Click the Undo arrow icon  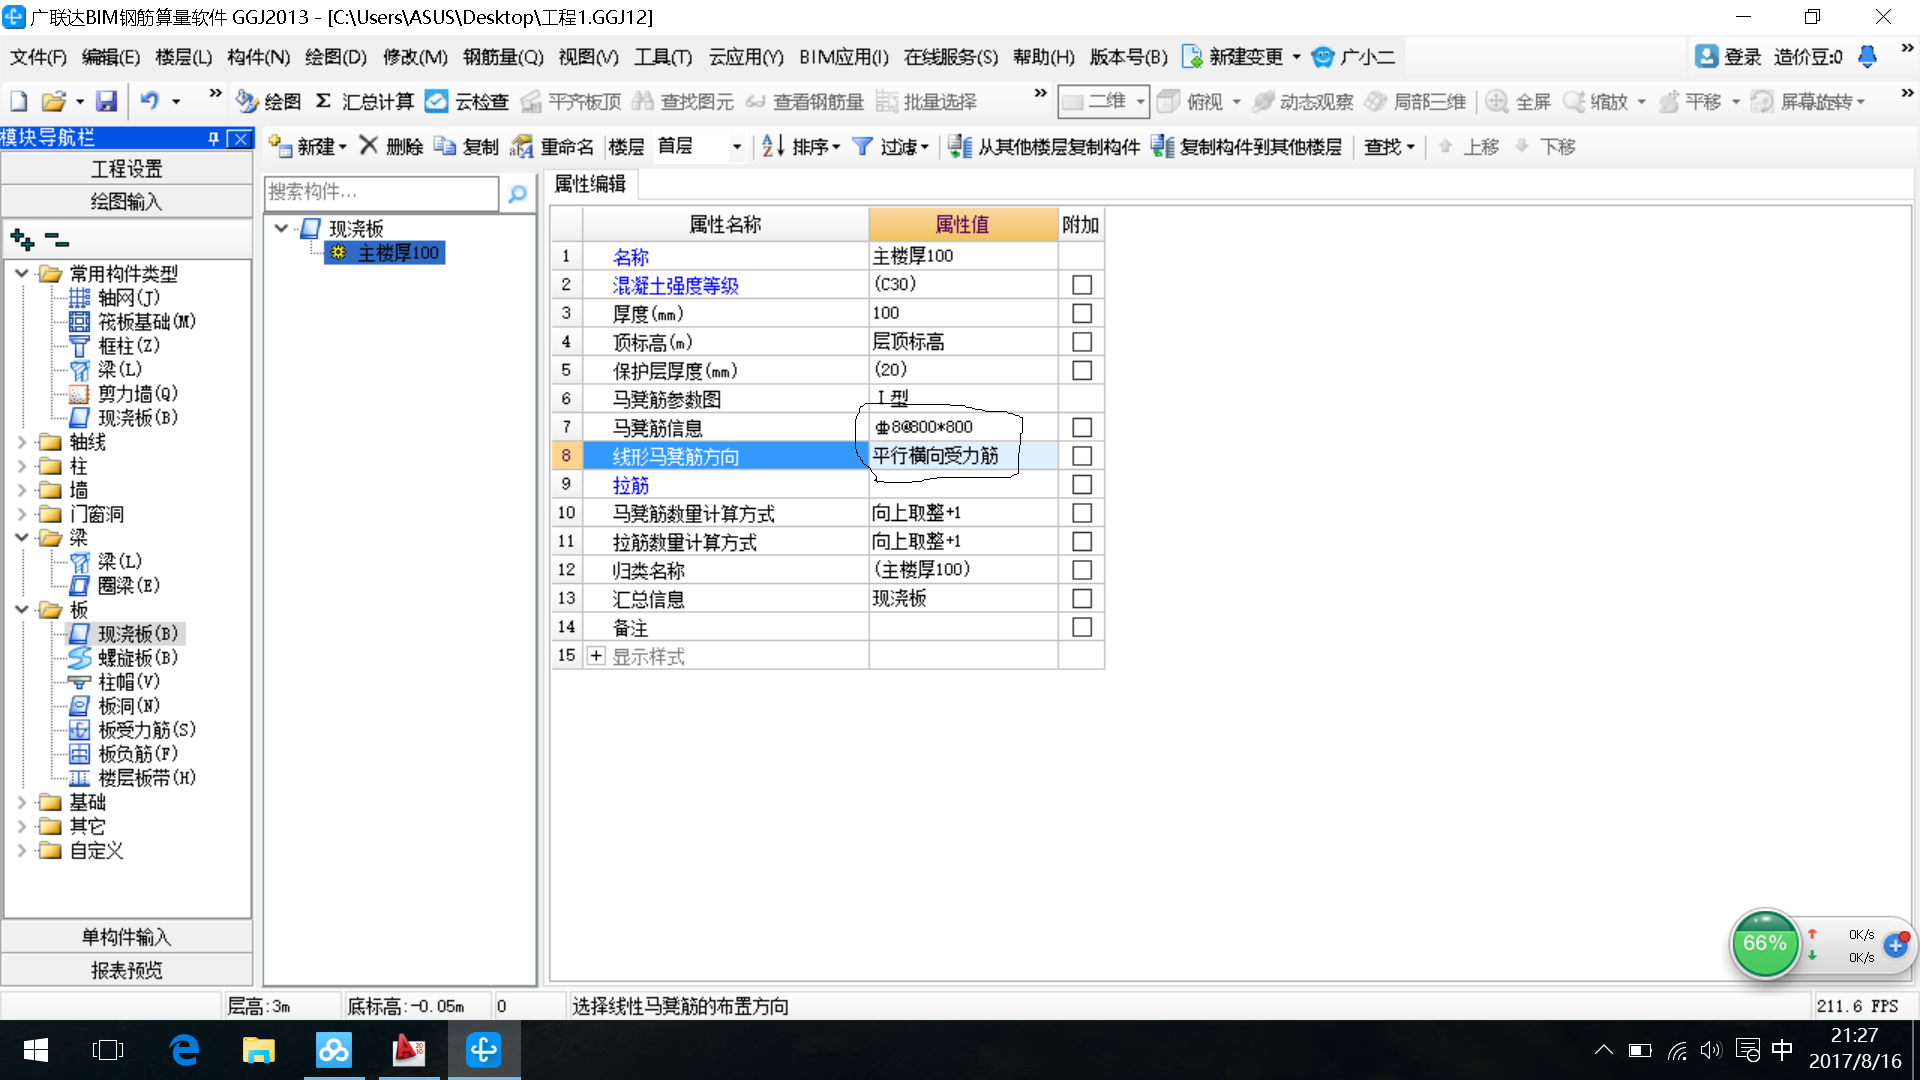coord(149,101)
